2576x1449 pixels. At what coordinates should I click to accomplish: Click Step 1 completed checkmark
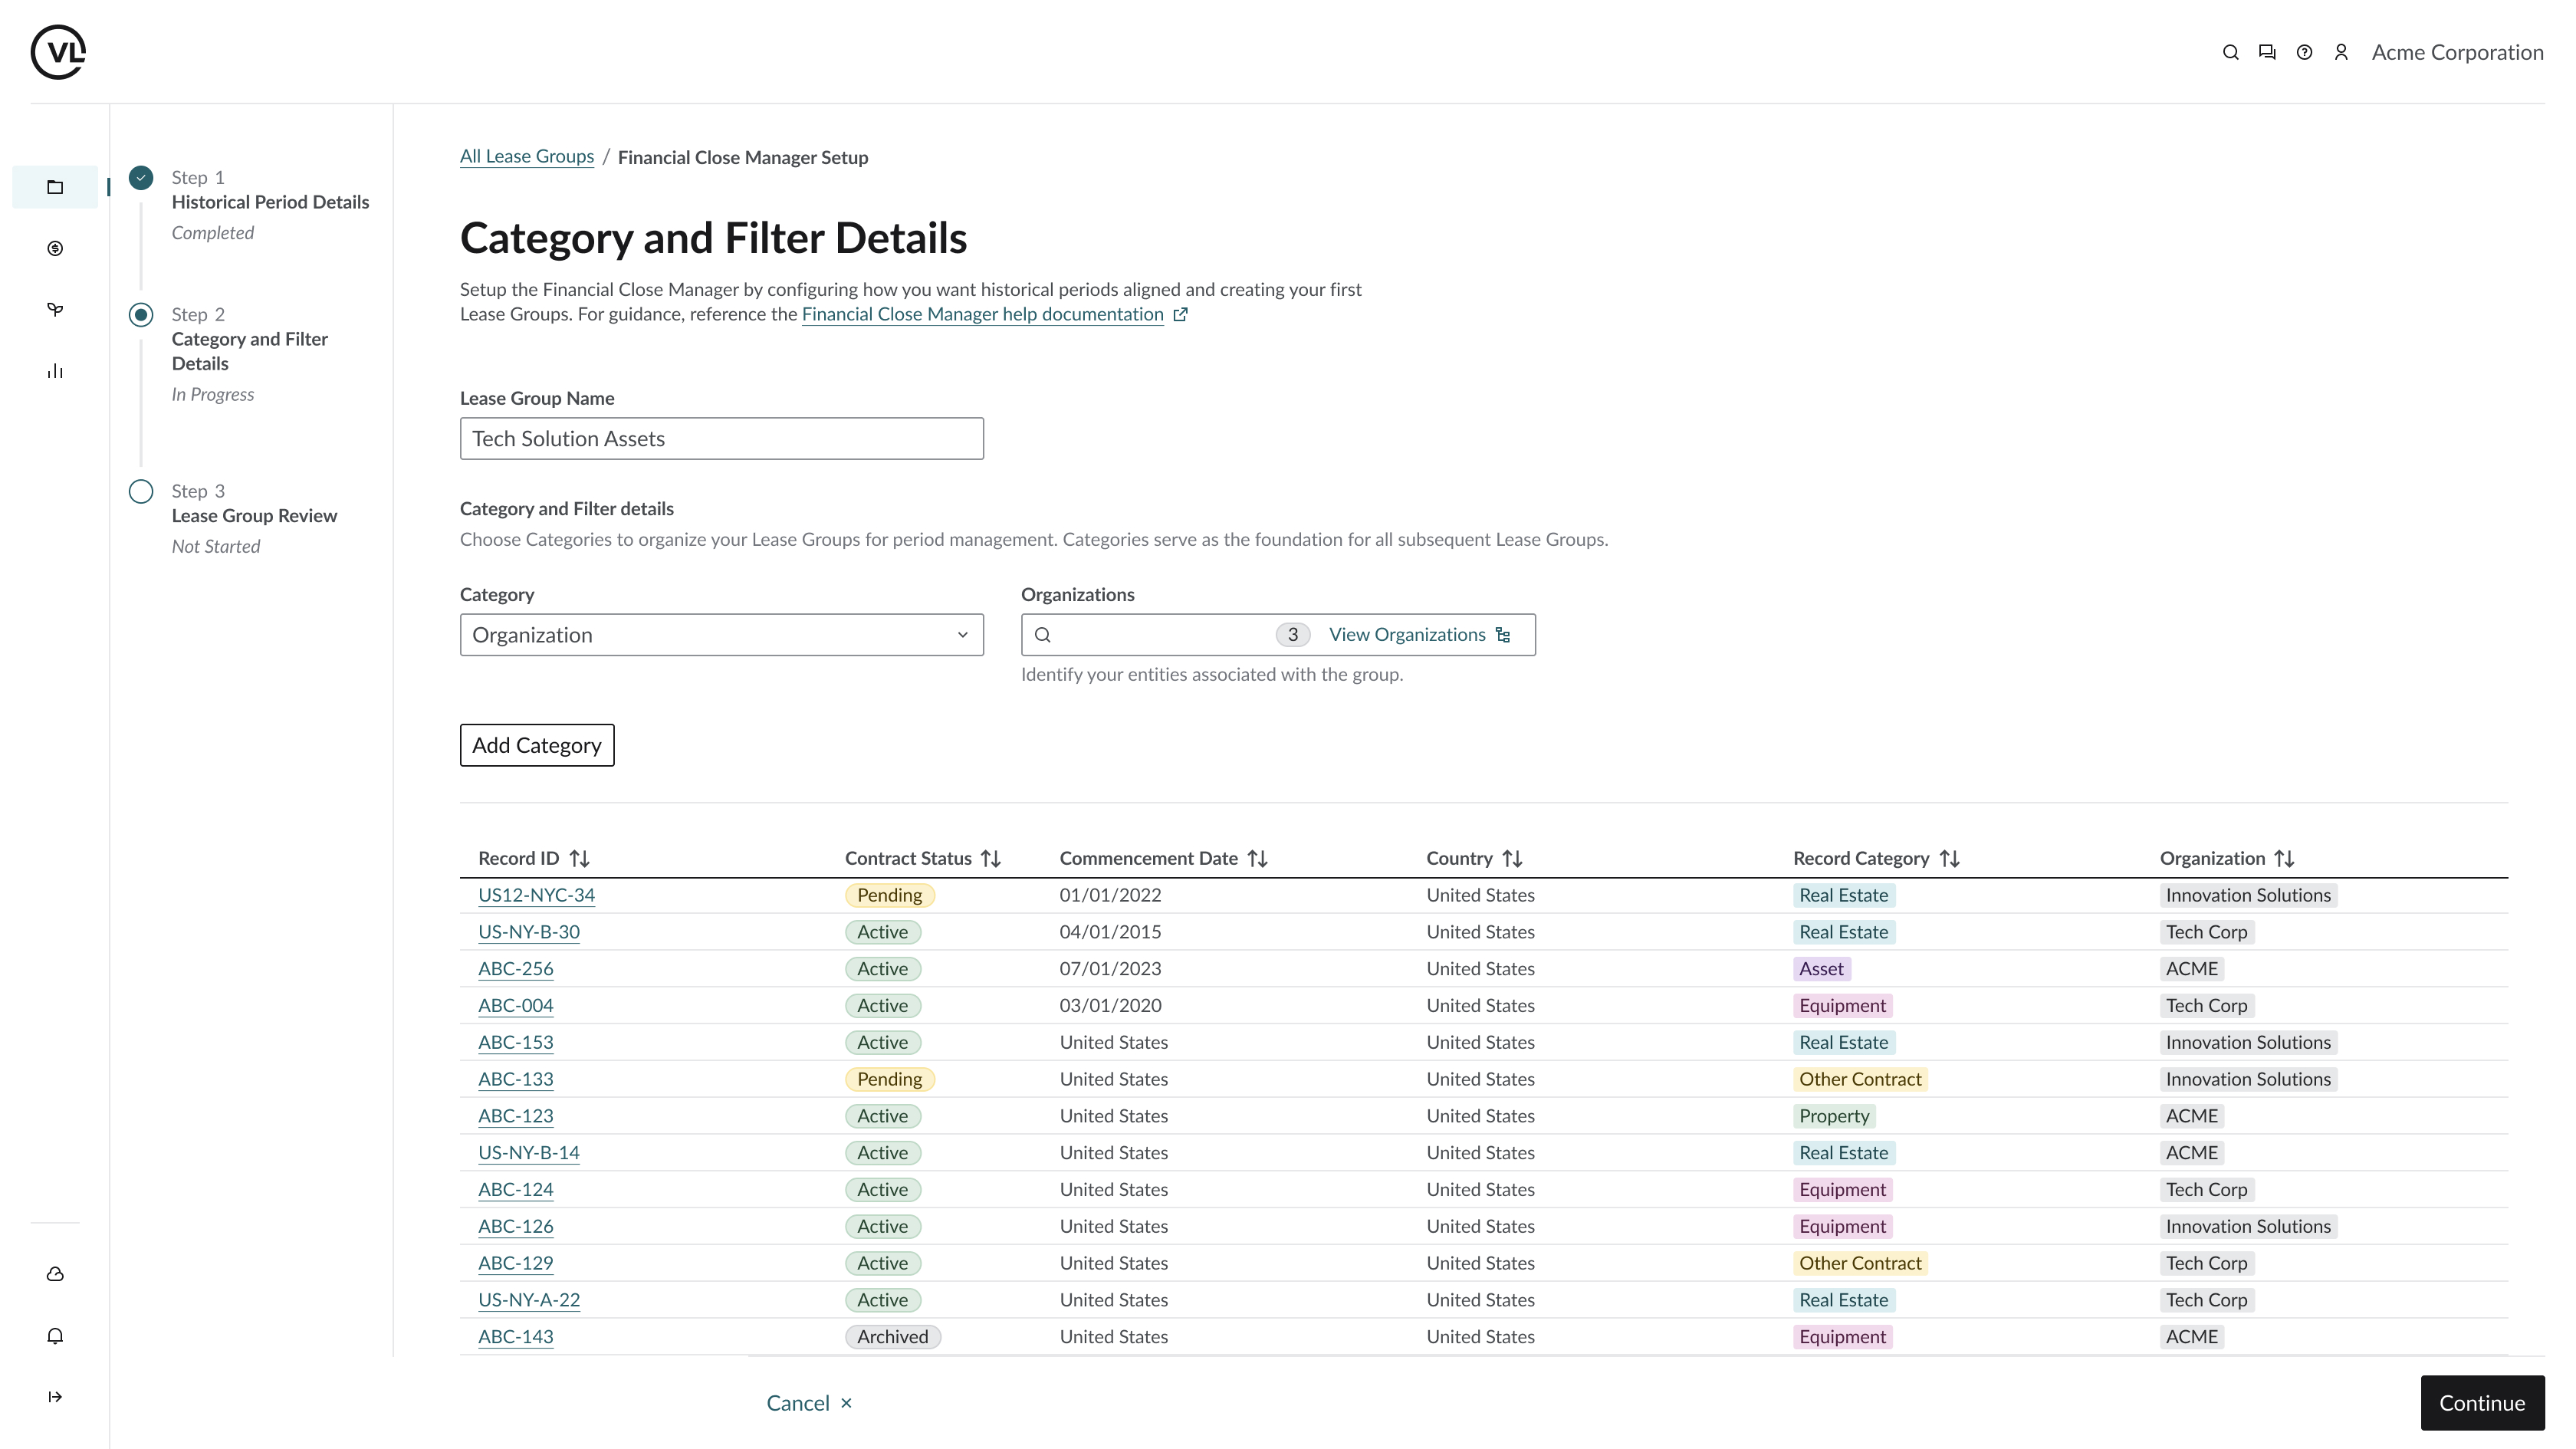click(x=141, y=178)
